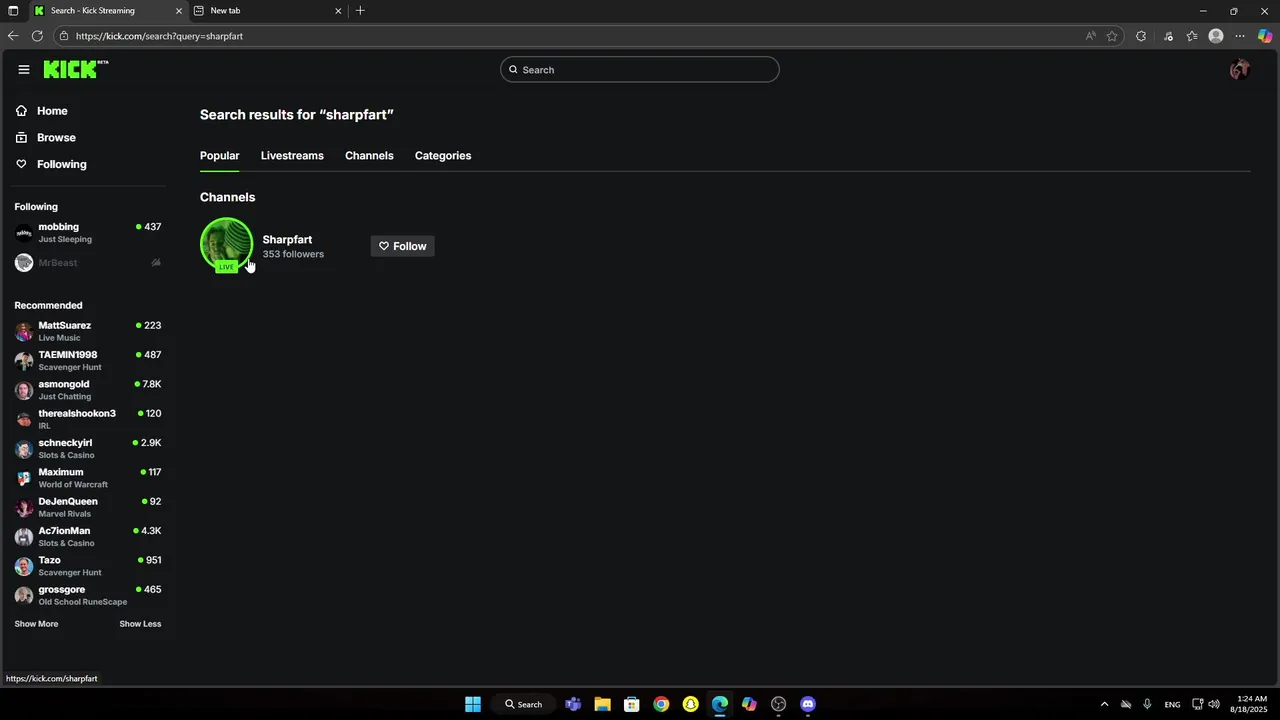Open schneckyirl recommended channel
The image size is (1280, 720).
(88, 449)
